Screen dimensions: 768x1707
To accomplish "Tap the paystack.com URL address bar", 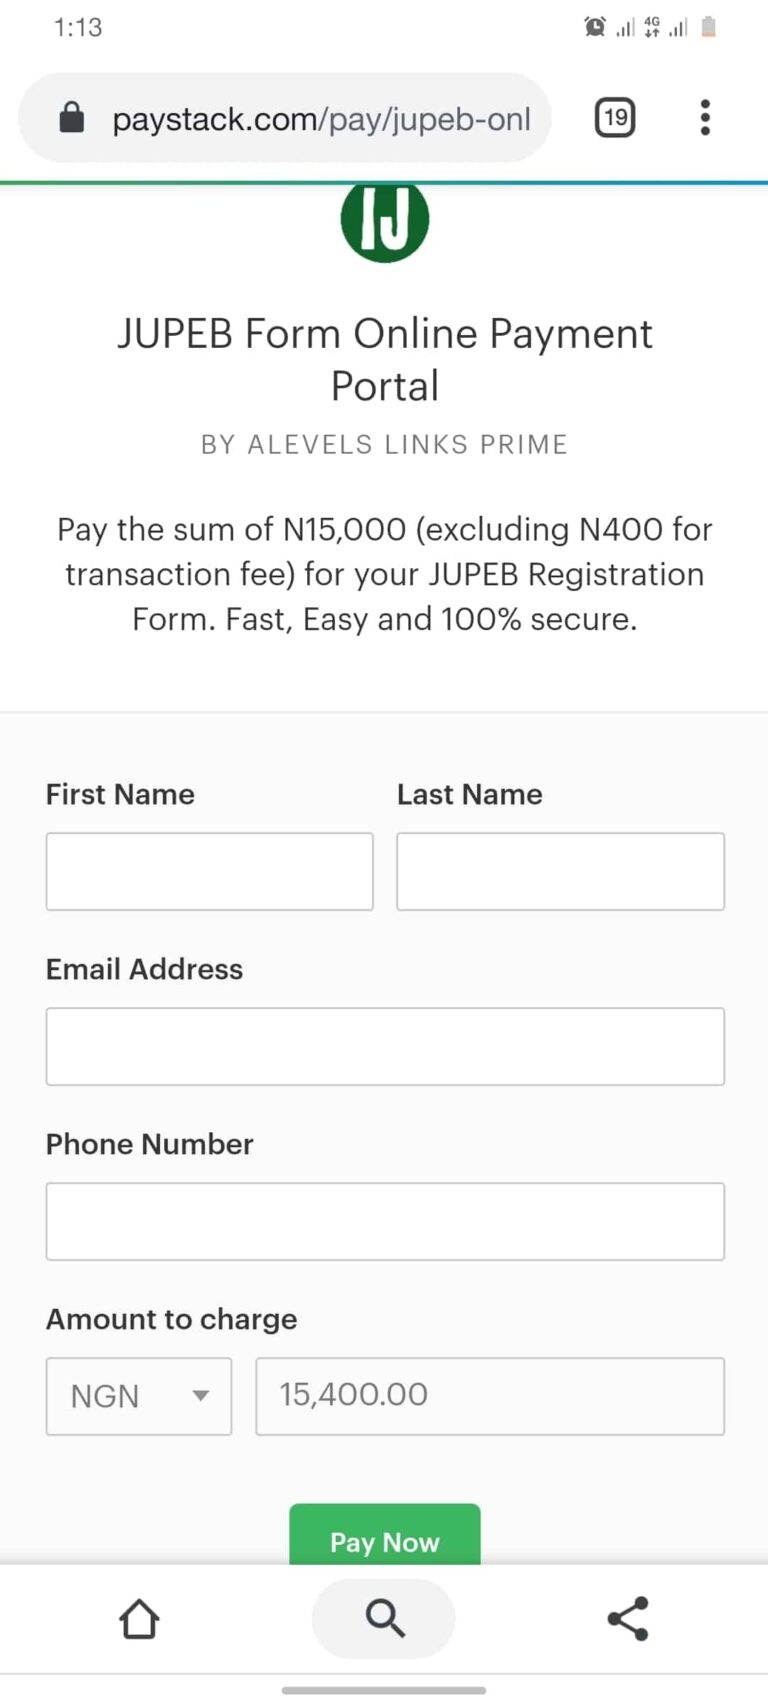I will 320,119.
